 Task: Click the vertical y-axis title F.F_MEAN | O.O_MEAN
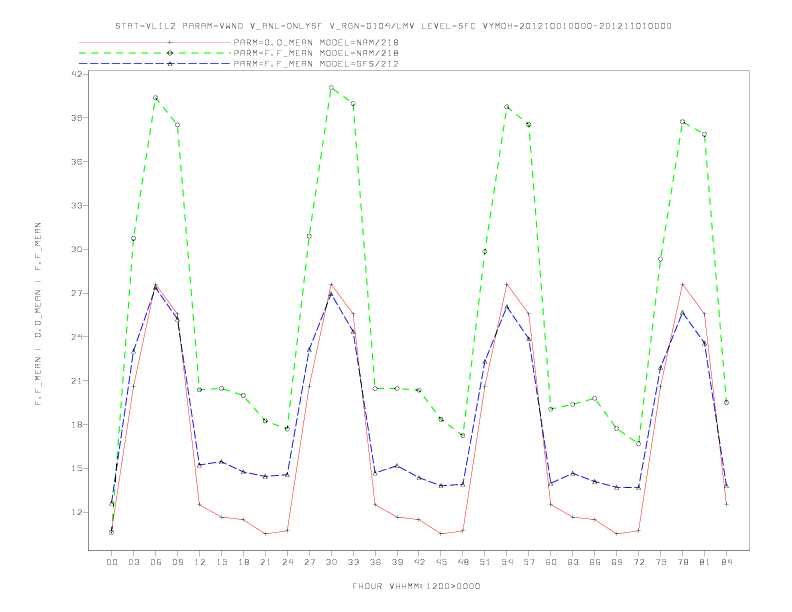tap(38, 314)
